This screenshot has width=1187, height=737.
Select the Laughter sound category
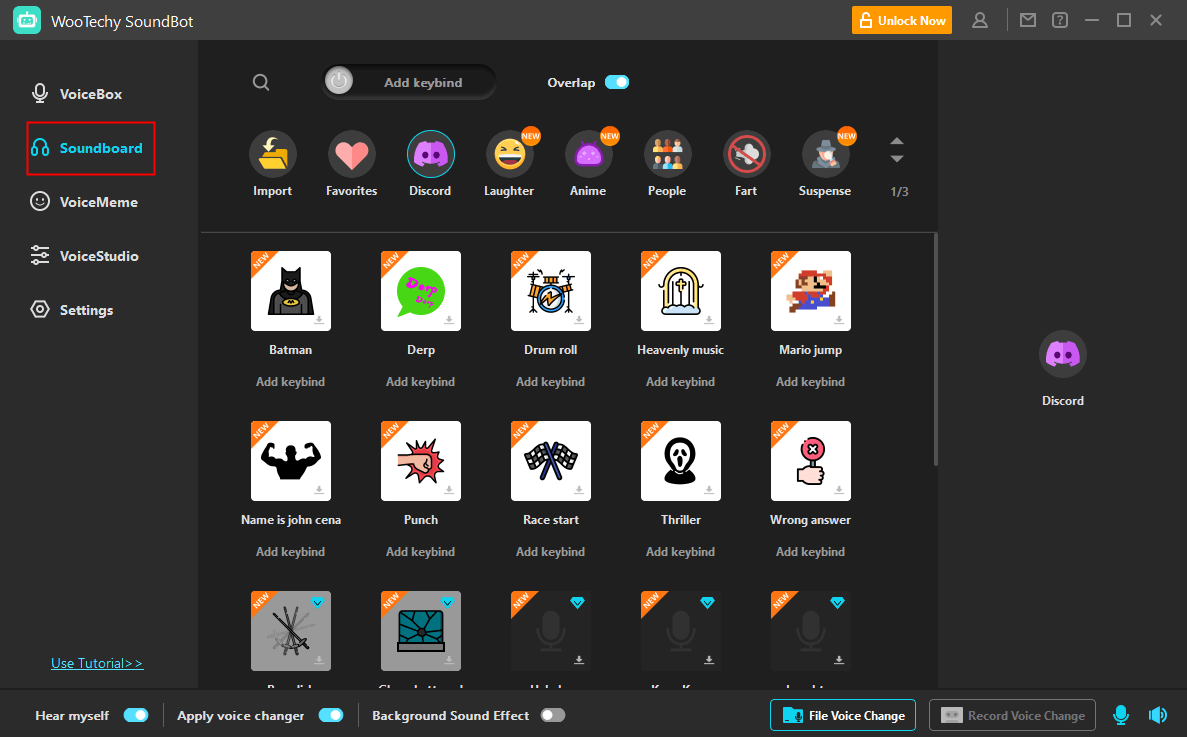[x=509, y=154]
